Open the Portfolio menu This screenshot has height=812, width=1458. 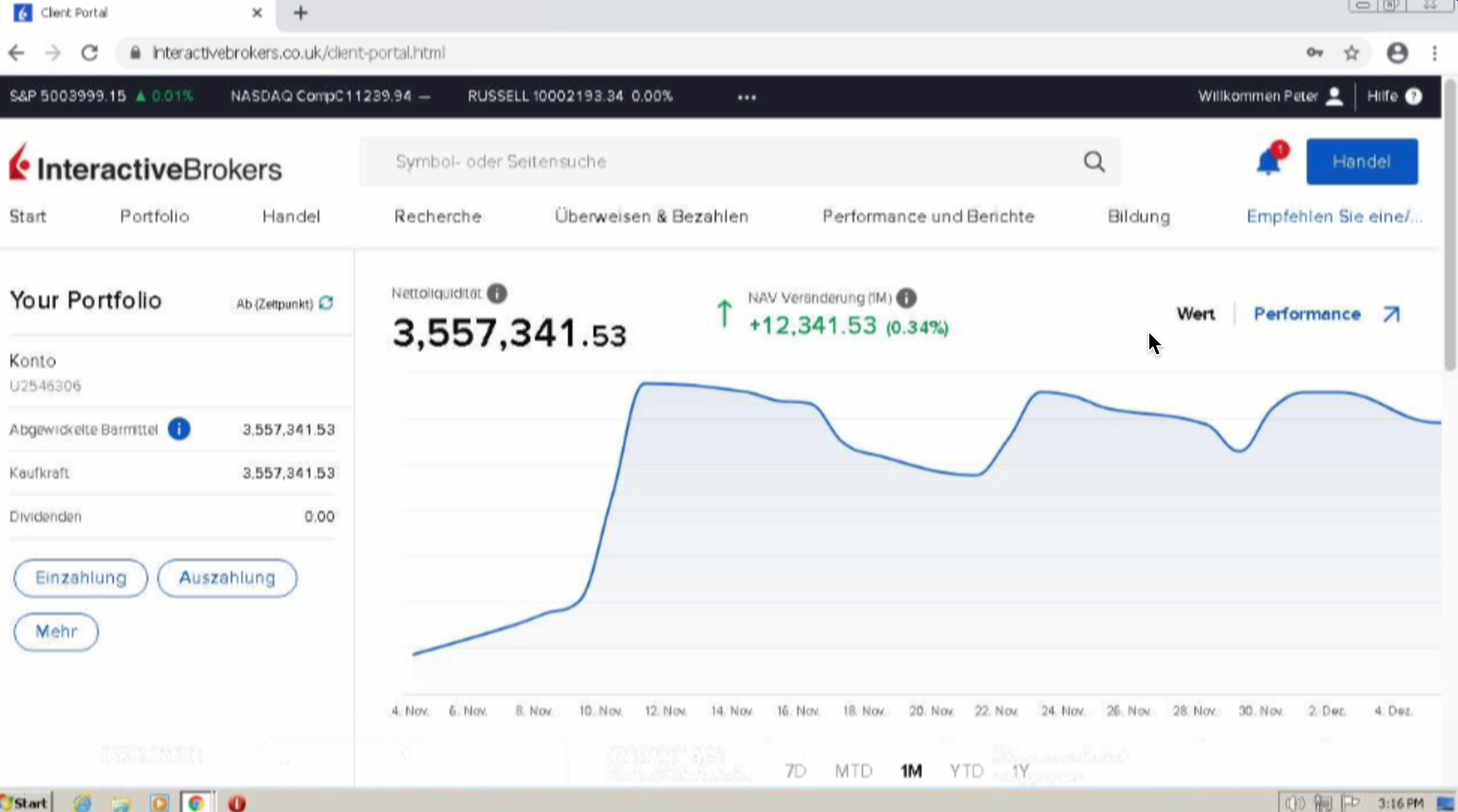[x=154, y=216]
